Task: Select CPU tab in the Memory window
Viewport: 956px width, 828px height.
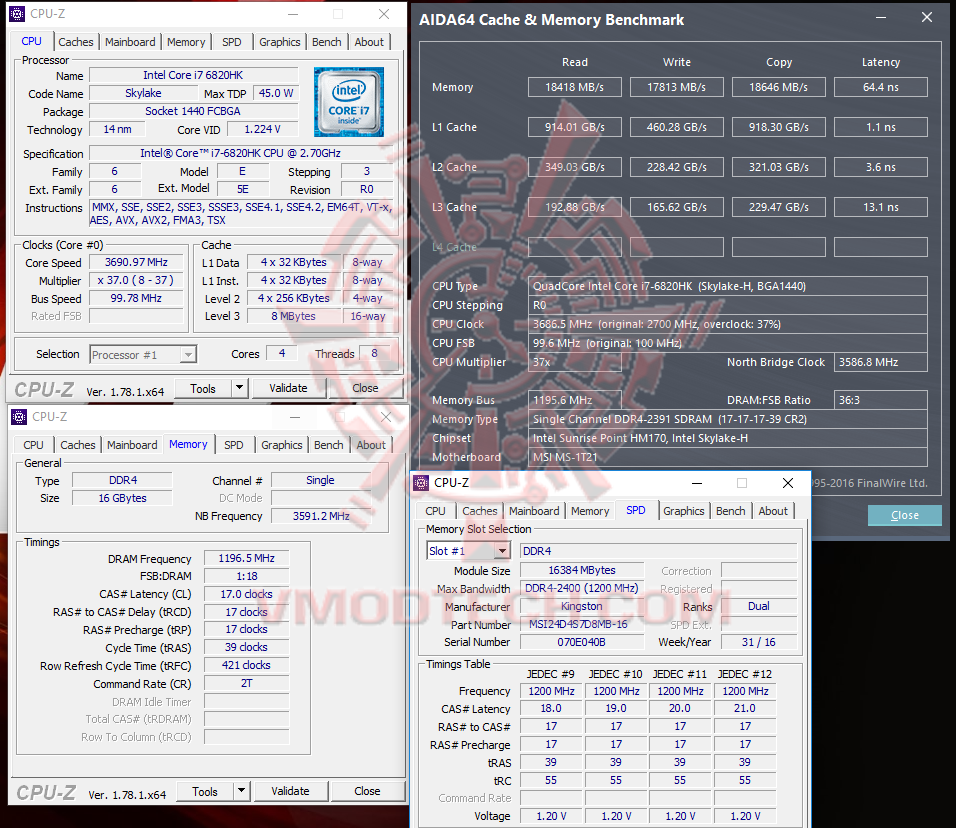Action: click(x=34, y=445)
